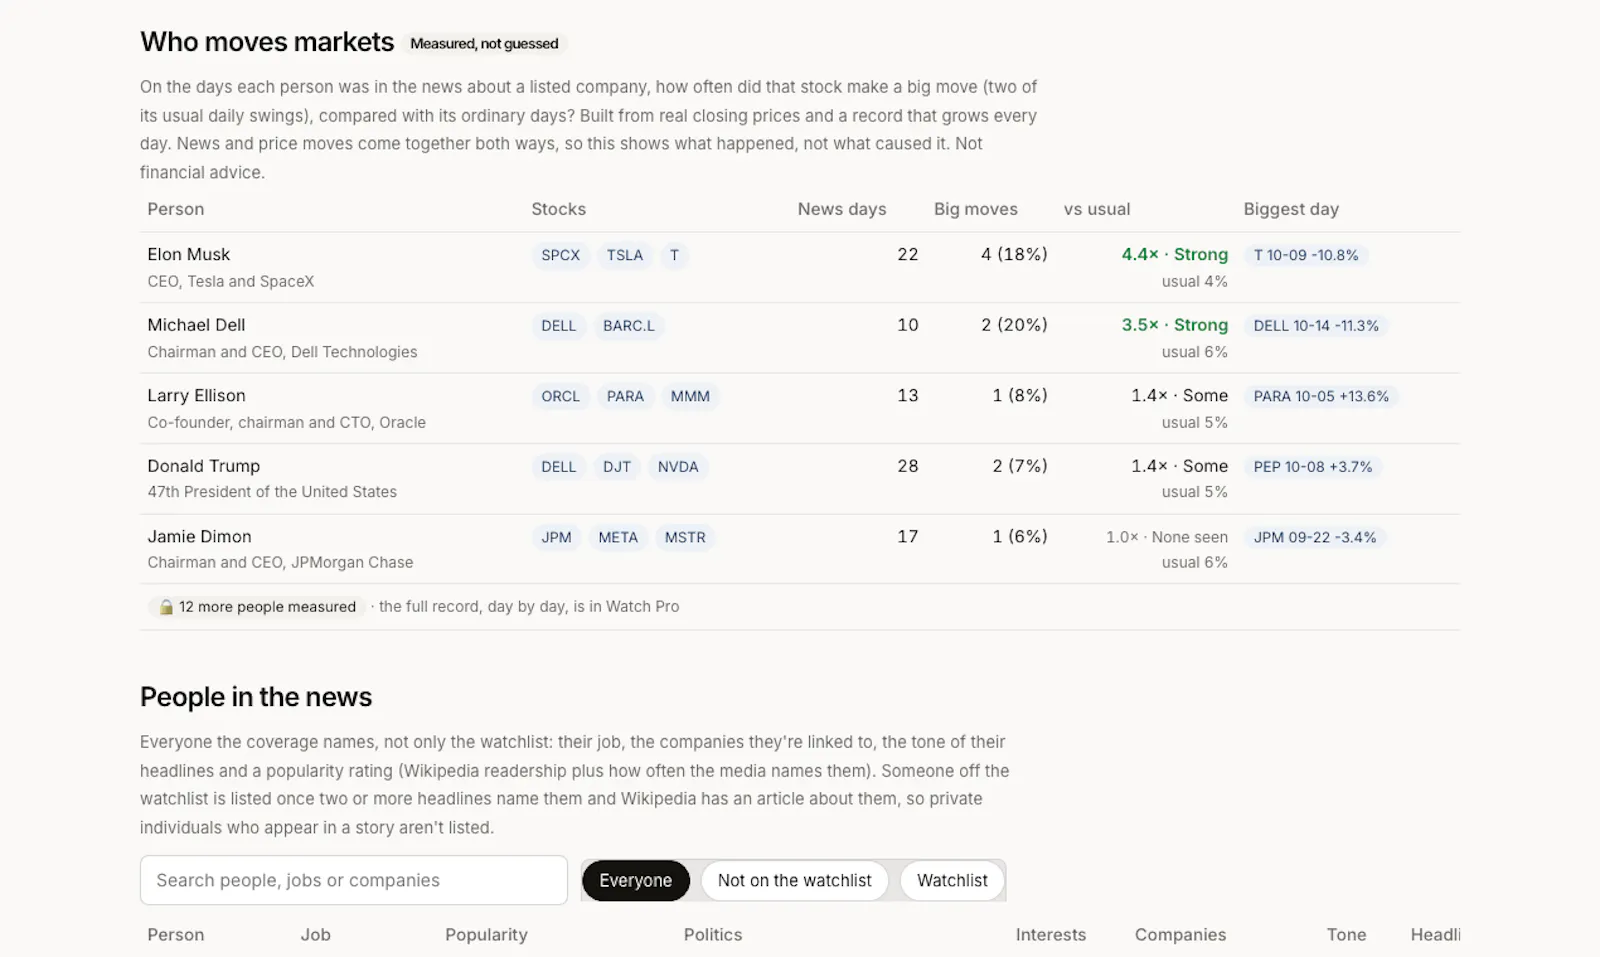This screenshot has height=957, width=1600.
Task: Click the Elon Musk name
Action: click(189, 254)
